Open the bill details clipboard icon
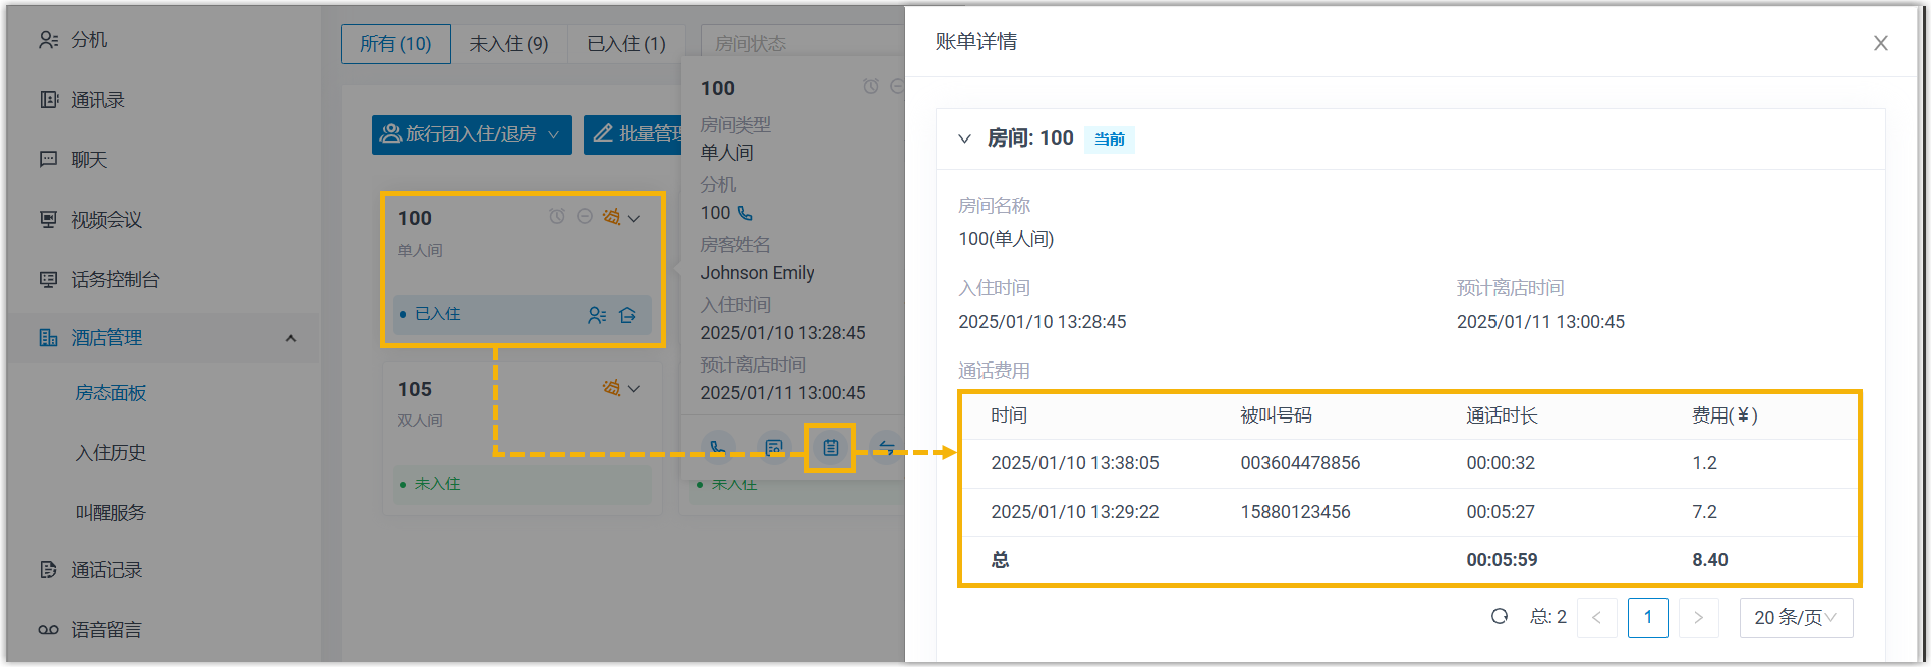This screenshot has height=668, width=1932. [830, 448]
